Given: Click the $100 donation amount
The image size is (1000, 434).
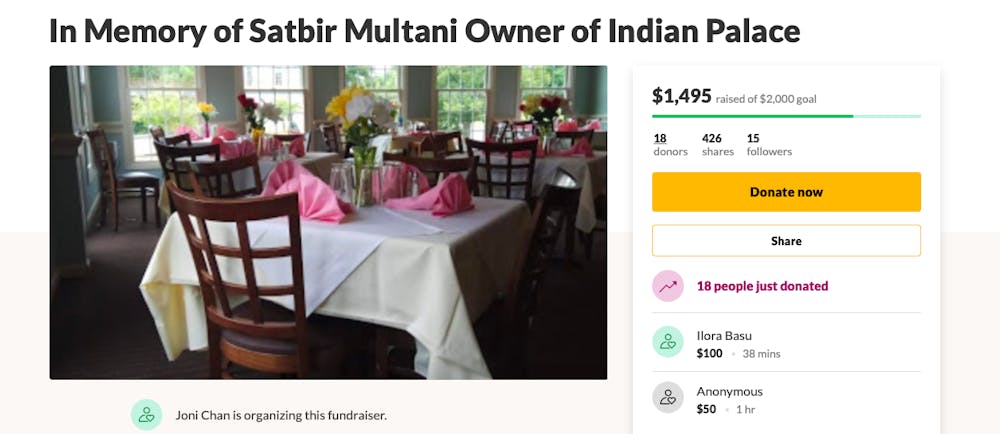Looking at the screenshot, I should [709, 353].
